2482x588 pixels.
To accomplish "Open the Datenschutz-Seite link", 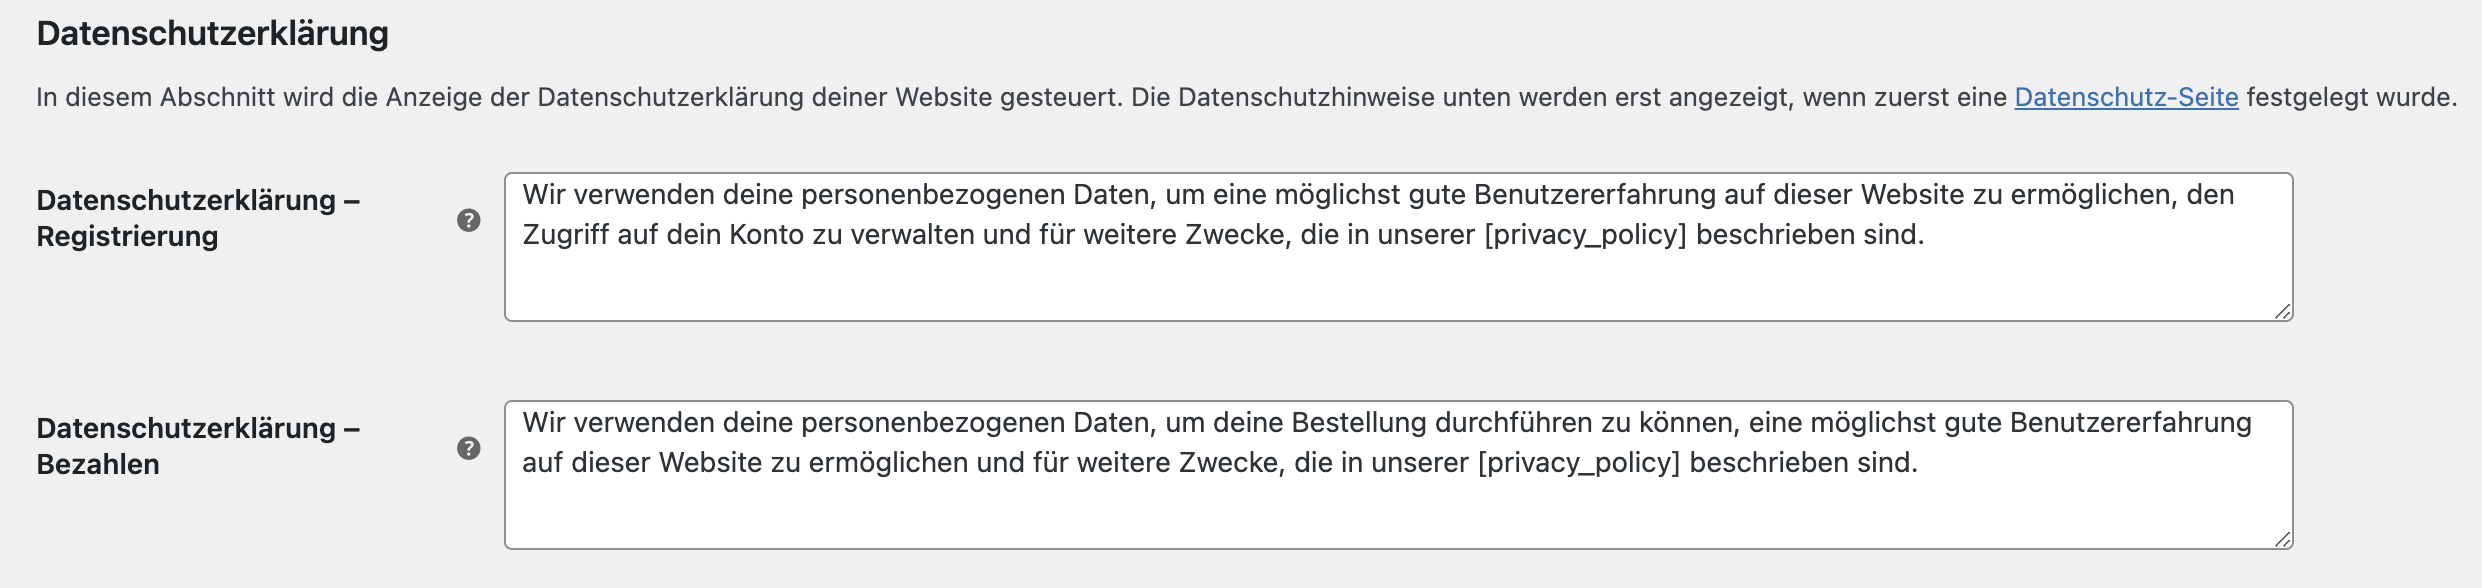I will [2126, 97].
